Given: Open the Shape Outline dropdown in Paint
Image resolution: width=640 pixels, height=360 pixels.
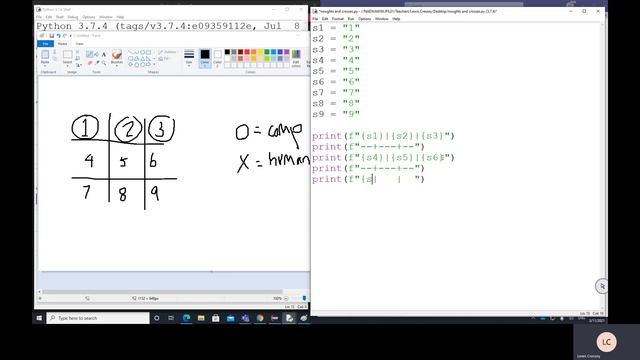Looking at the screenshot, I should [167, 52].
